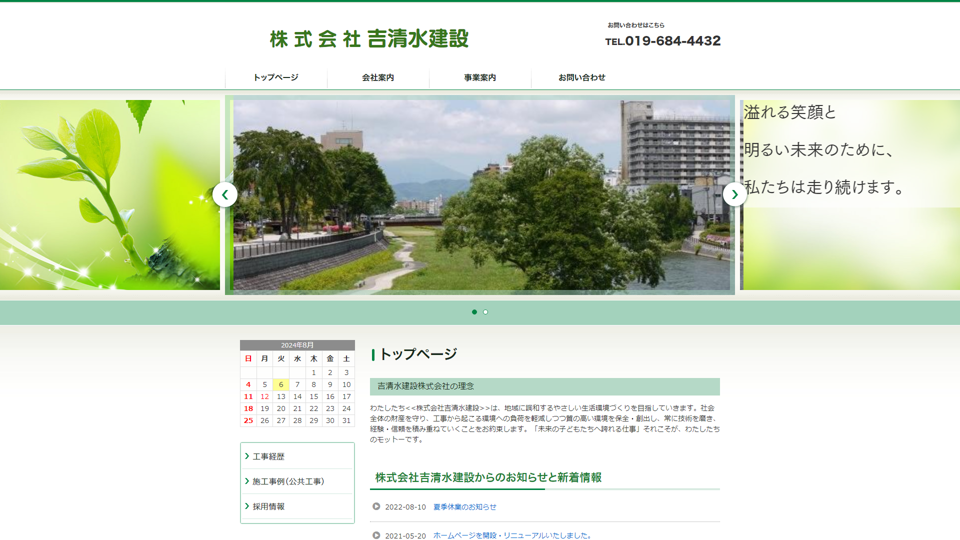Viewport: 960px width, 540px height.
Task: Open the トップページ navigation menu item
Action: [x=276, y=78]
